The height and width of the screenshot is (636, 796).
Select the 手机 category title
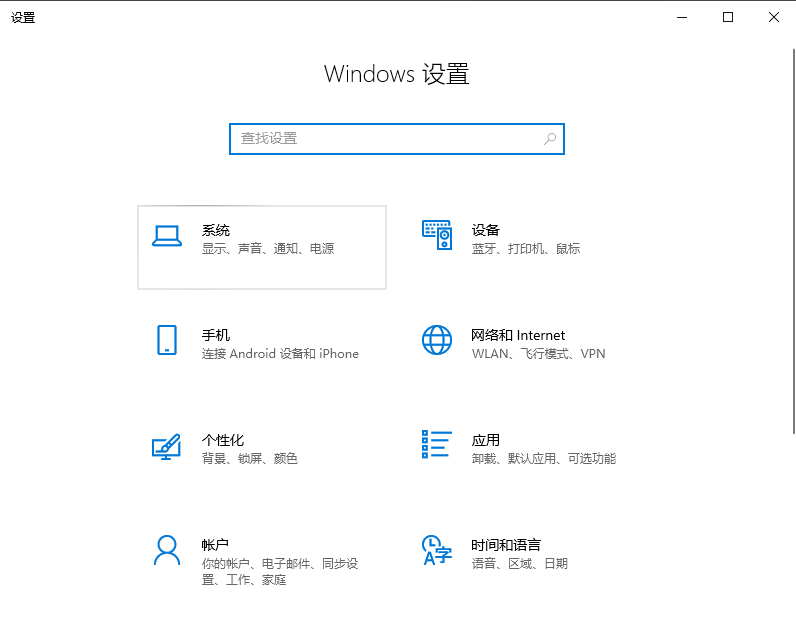coord(216,335)
